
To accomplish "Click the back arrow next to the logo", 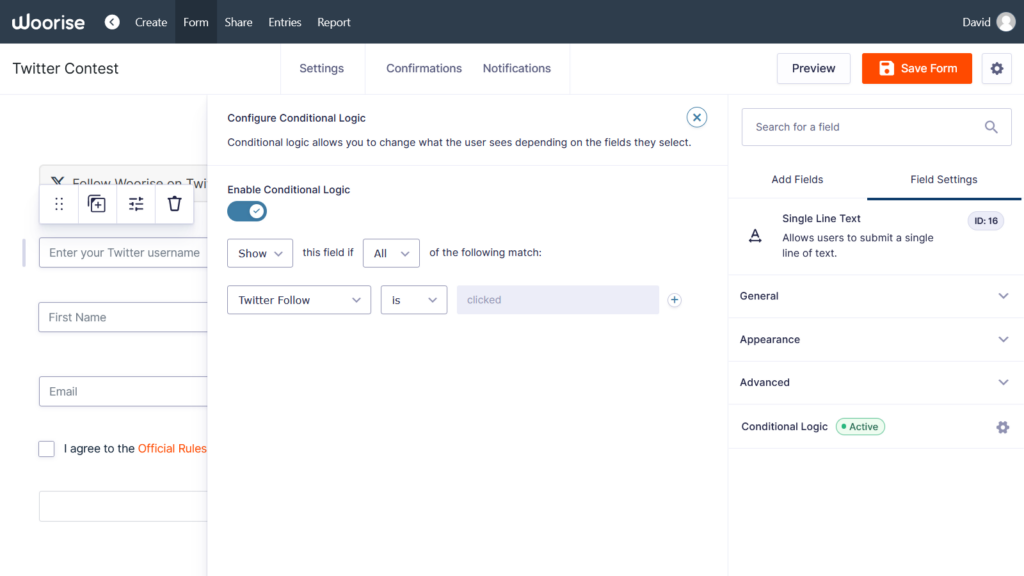I will (111, 21).
